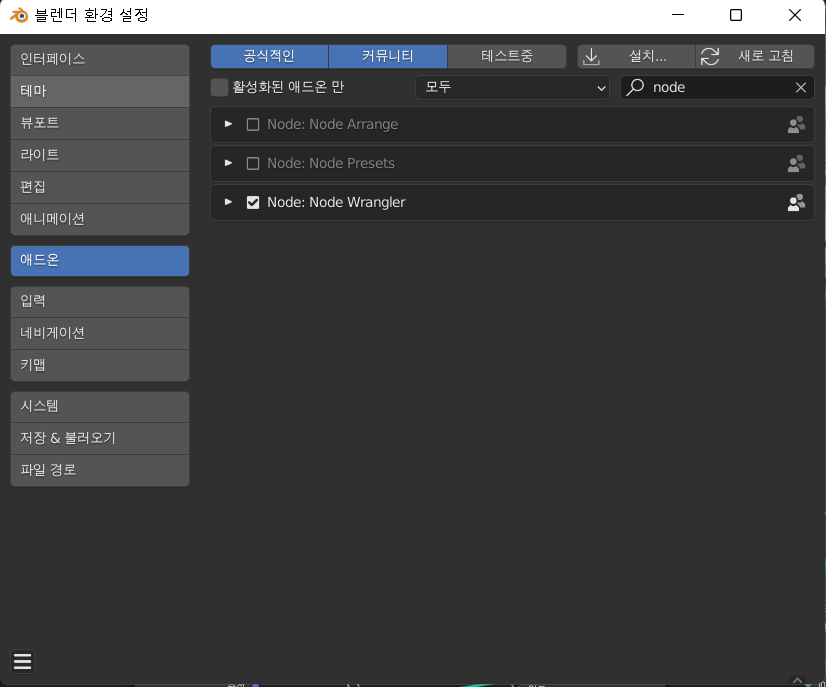Image resolution: width=826 pixels, height=687 pixels.
Task: Click the Blender logo in title bar
Action: point(19,15)
